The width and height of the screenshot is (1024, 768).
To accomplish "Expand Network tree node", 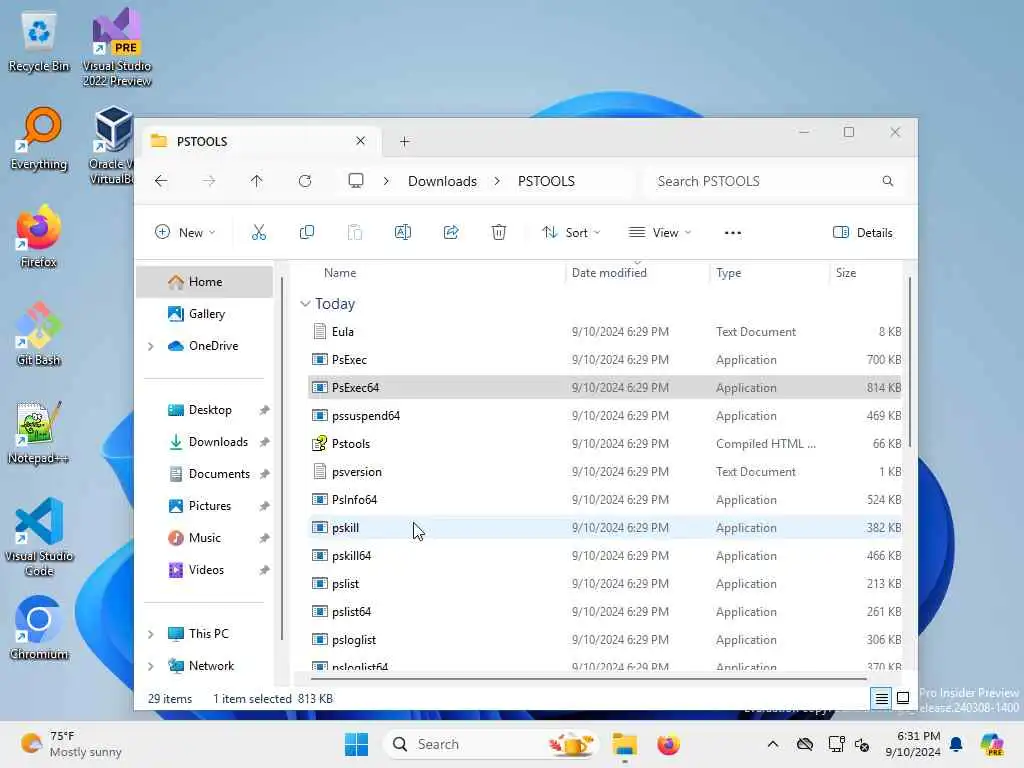I will point(151,666).
